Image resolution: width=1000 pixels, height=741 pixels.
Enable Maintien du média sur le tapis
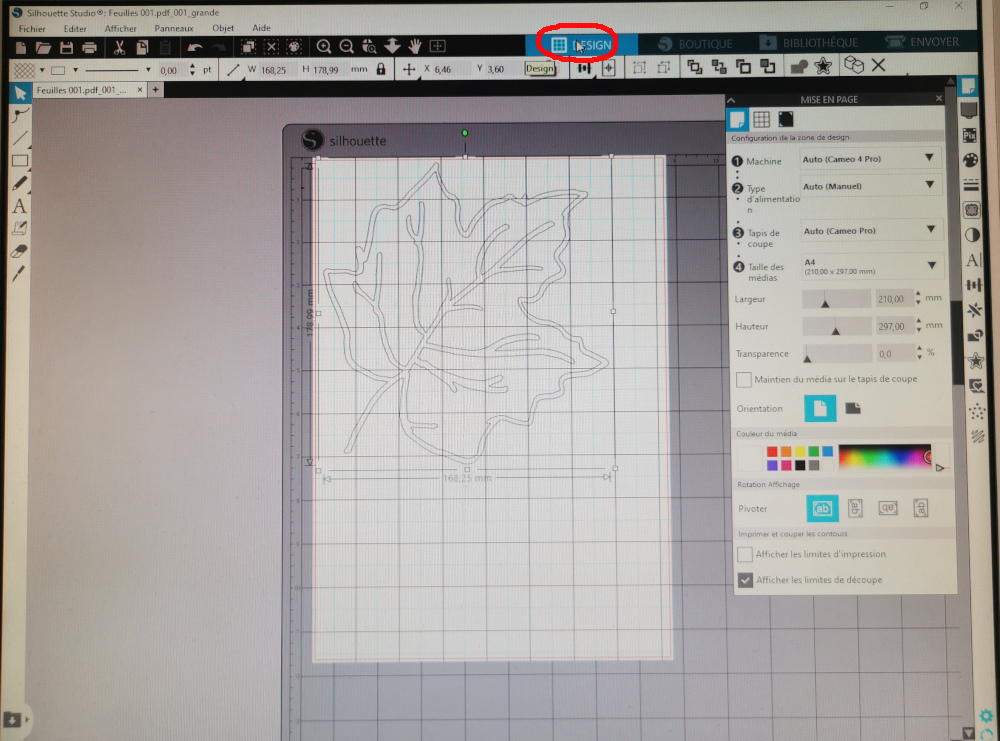click(744, 380)
